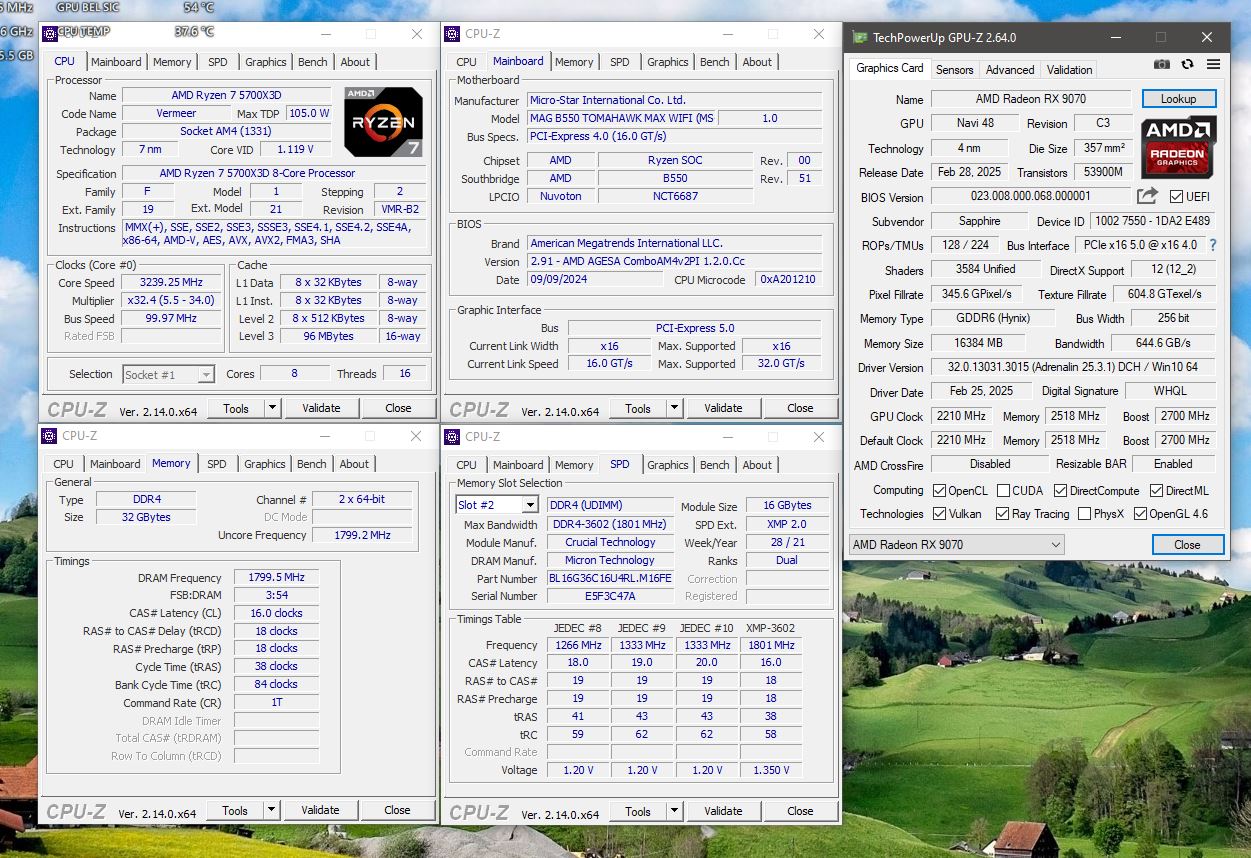The width and height of the screenshot is (1251, 858).
Task: Click the GPU-Z screenshot camera icon
Action: [1161, 64]
